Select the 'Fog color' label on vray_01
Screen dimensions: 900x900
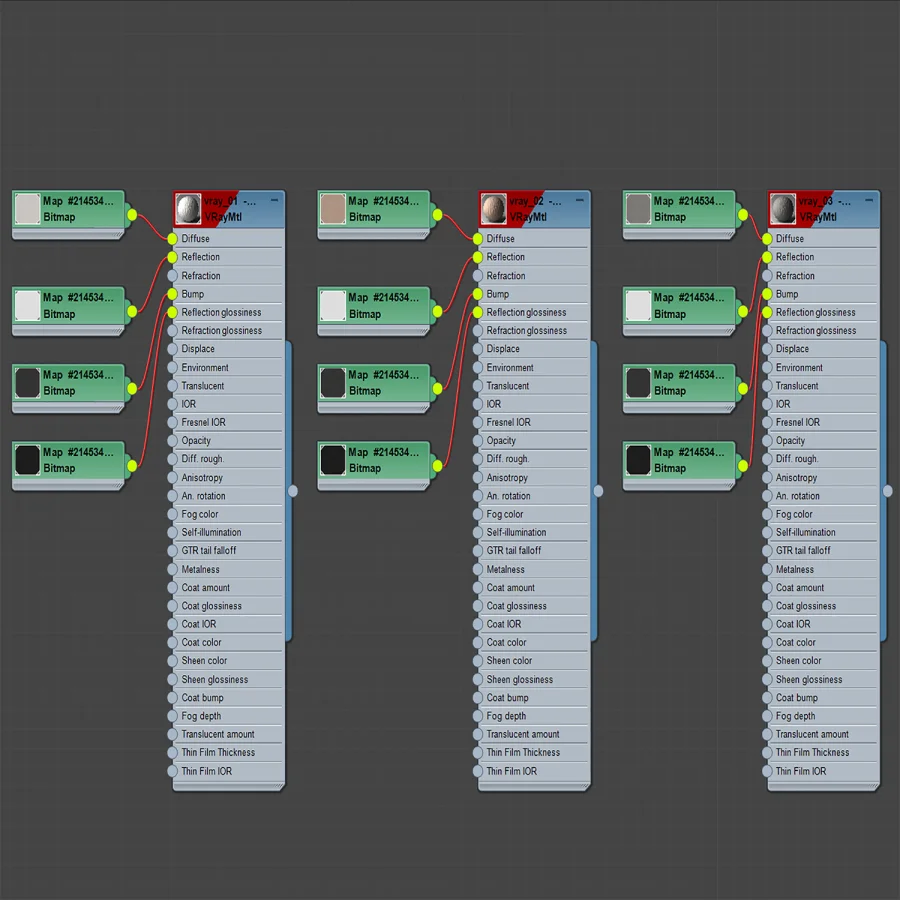(x=200, y=514)
